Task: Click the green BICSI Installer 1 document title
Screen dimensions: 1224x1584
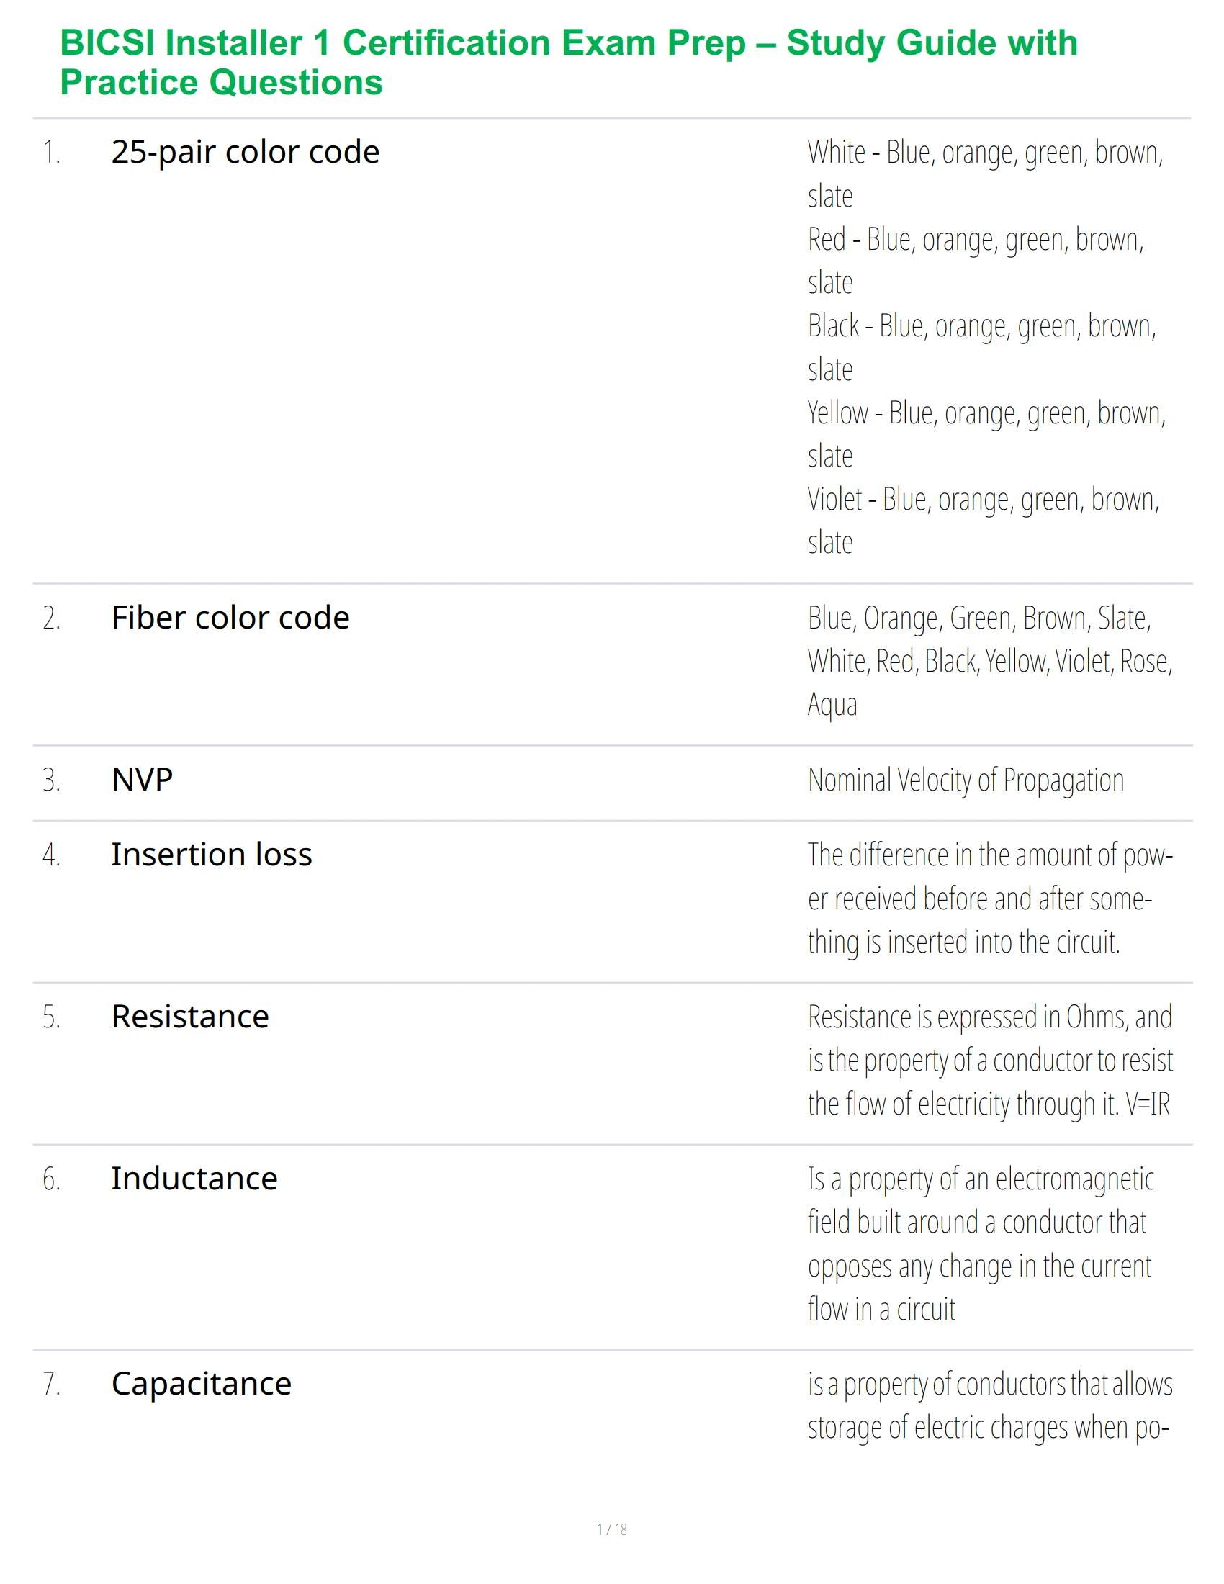Action: (568, 62)
